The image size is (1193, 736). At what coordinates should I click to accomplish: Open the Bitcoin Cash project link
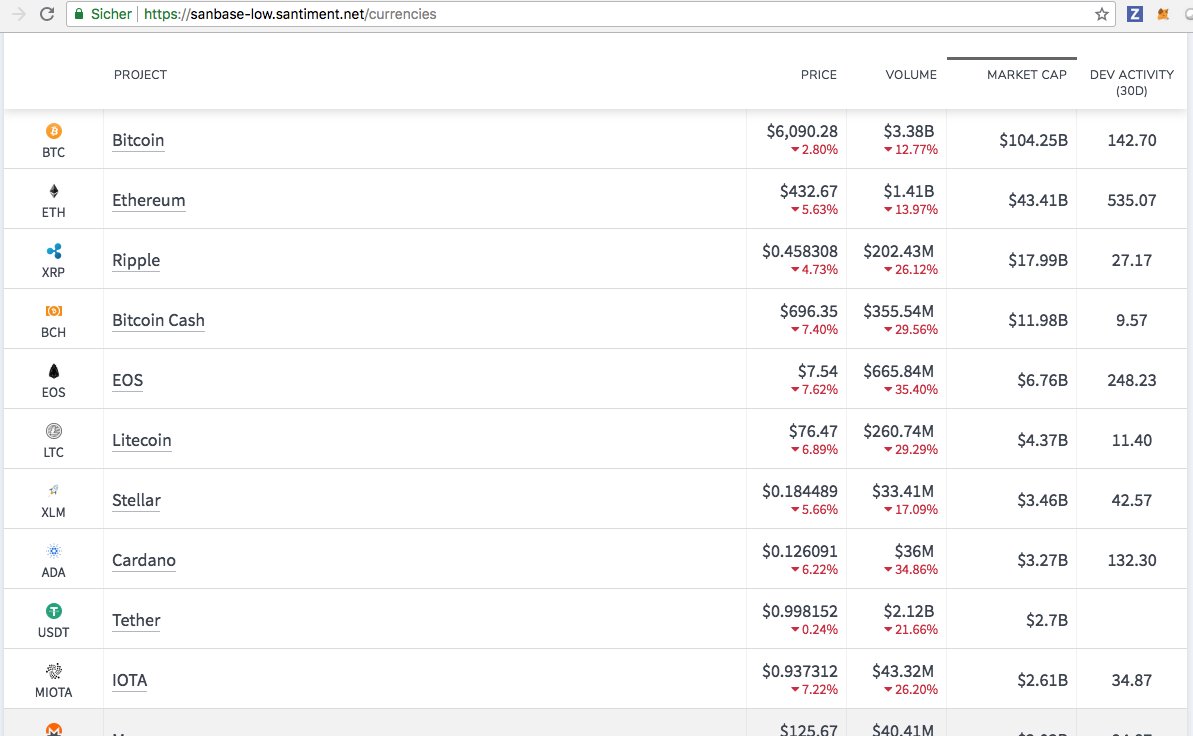click(x=158, y=320)
